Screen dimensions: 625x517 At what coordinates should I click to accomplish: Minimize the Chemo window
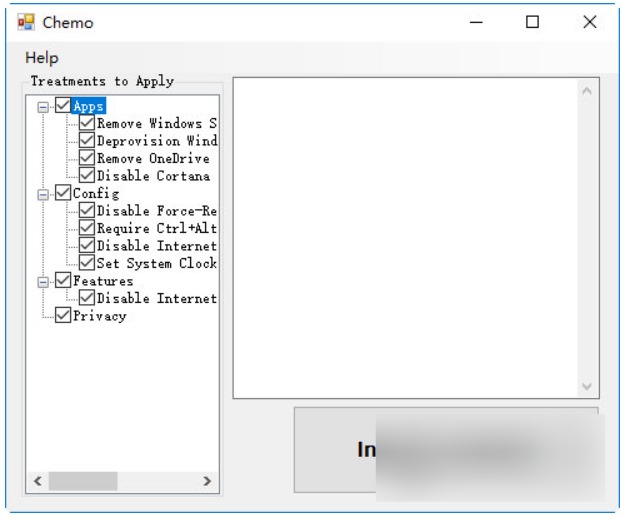(476, 22)
